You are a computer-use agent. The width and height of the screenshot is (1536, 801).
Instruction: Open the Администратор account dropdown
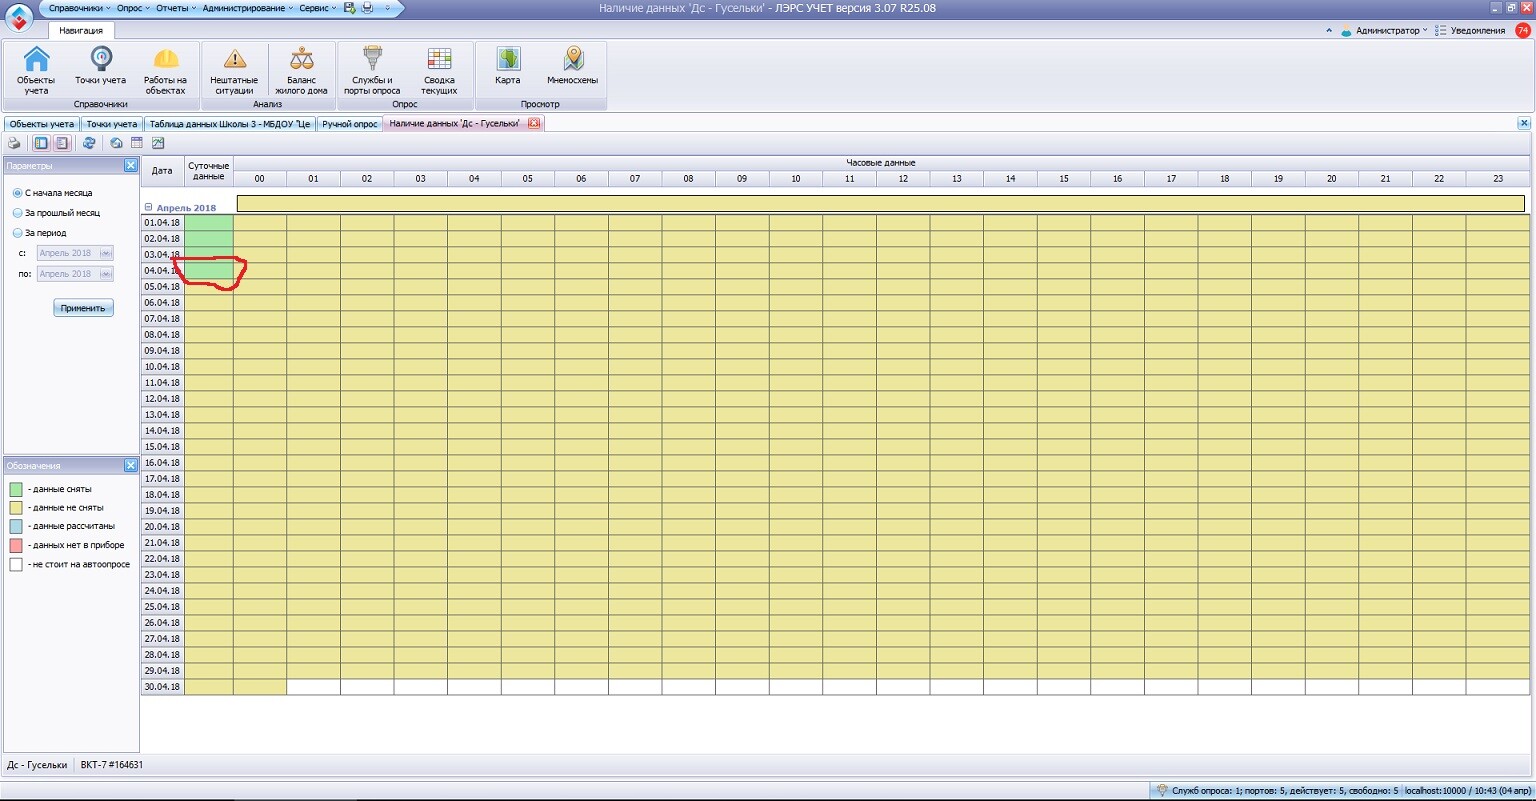pyautogui.click(x=1391, y=31)
